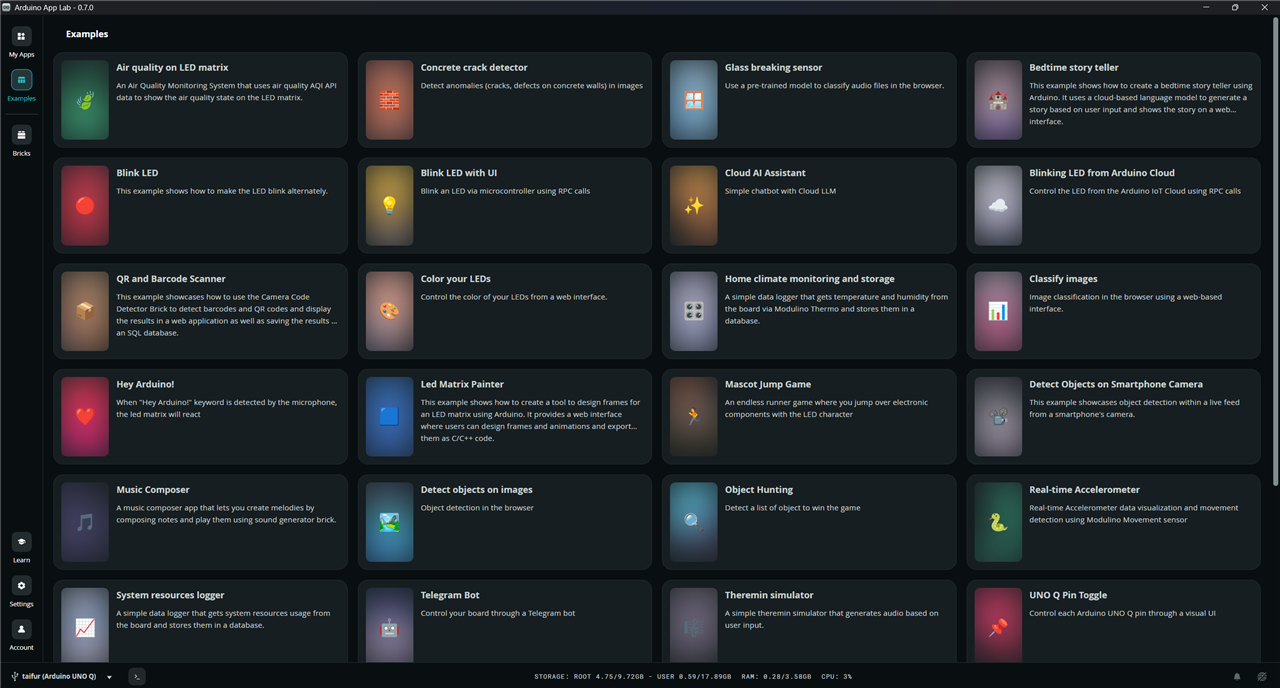Screen dimensions: 1280x688
Task: Click the Mascot Jump Game runner icon
Action: click(694, 416)
